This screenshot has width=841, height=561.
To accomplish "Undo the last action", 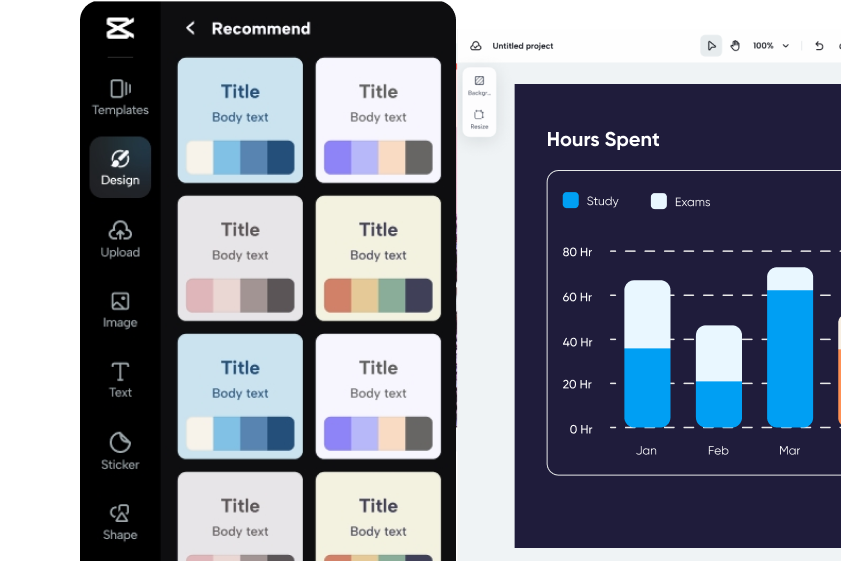I will tap(819, 46).
